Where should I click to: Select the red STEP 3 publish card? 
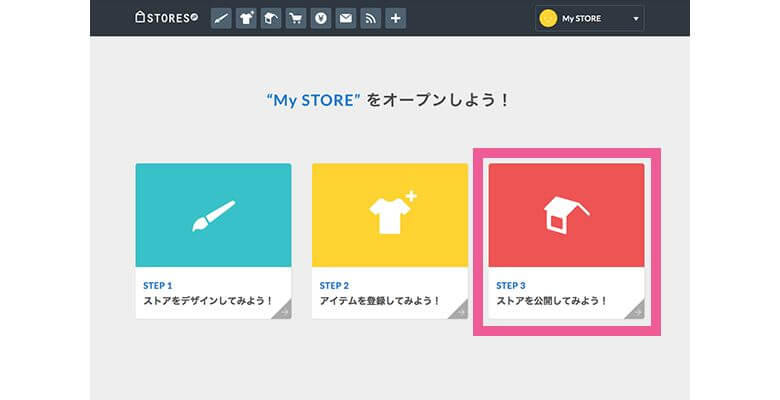(x=566, y=216)
